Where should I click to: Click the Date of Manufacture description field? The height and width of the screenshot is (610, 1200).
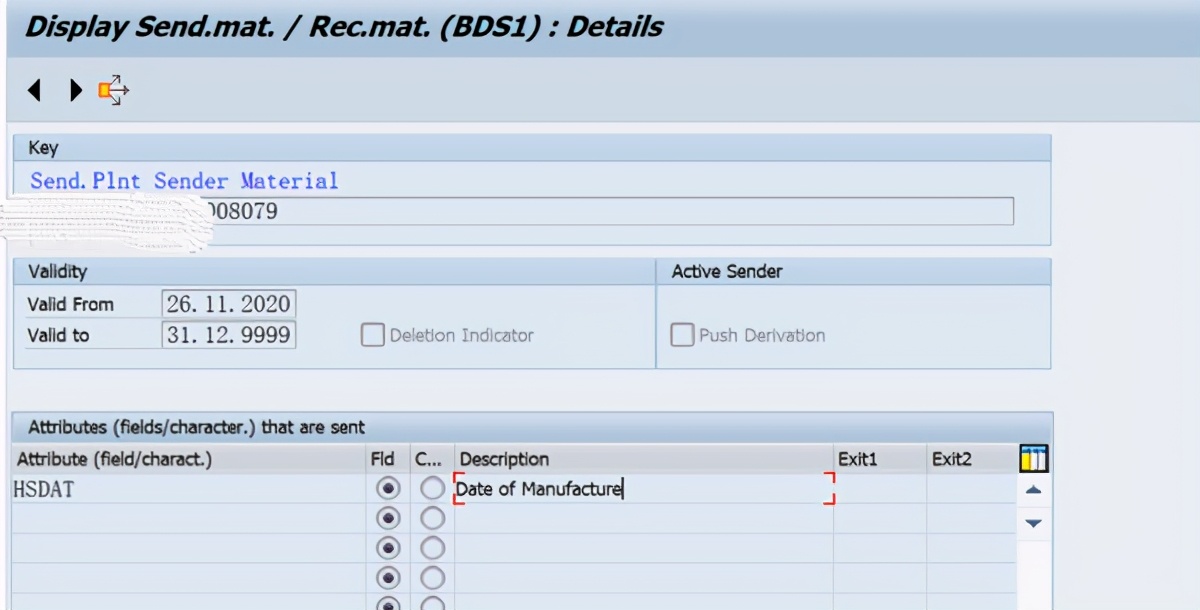644,489
